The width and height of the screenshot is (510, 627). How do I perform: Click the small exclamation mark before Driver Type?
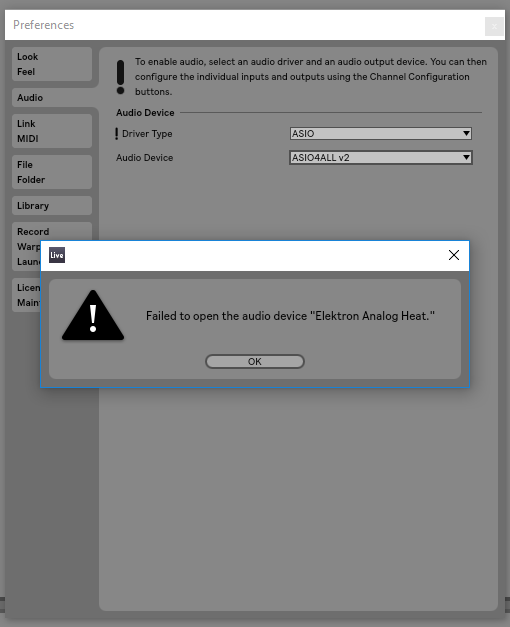[x=116, y=134]
